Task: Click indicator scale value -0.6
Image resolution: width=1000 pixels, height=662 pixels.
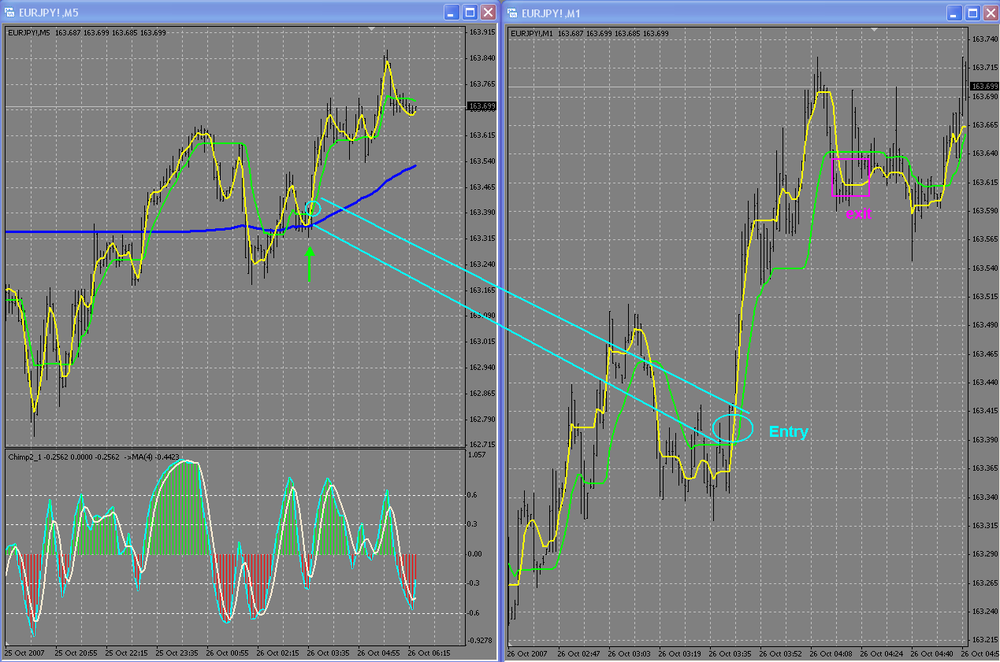Action: pos(473,613)
